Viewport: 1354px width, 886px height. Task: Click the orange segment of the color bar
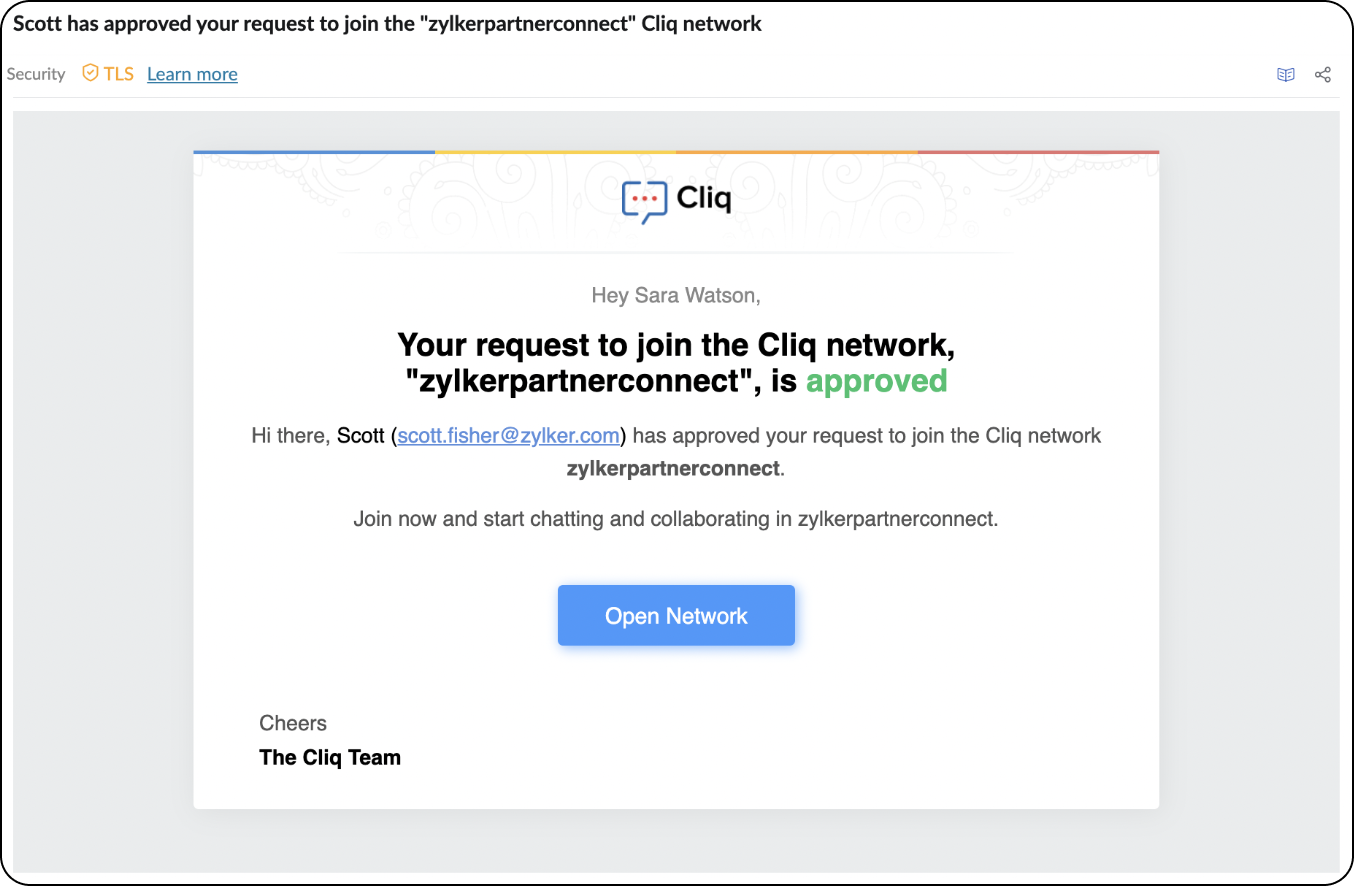point(797,152)
